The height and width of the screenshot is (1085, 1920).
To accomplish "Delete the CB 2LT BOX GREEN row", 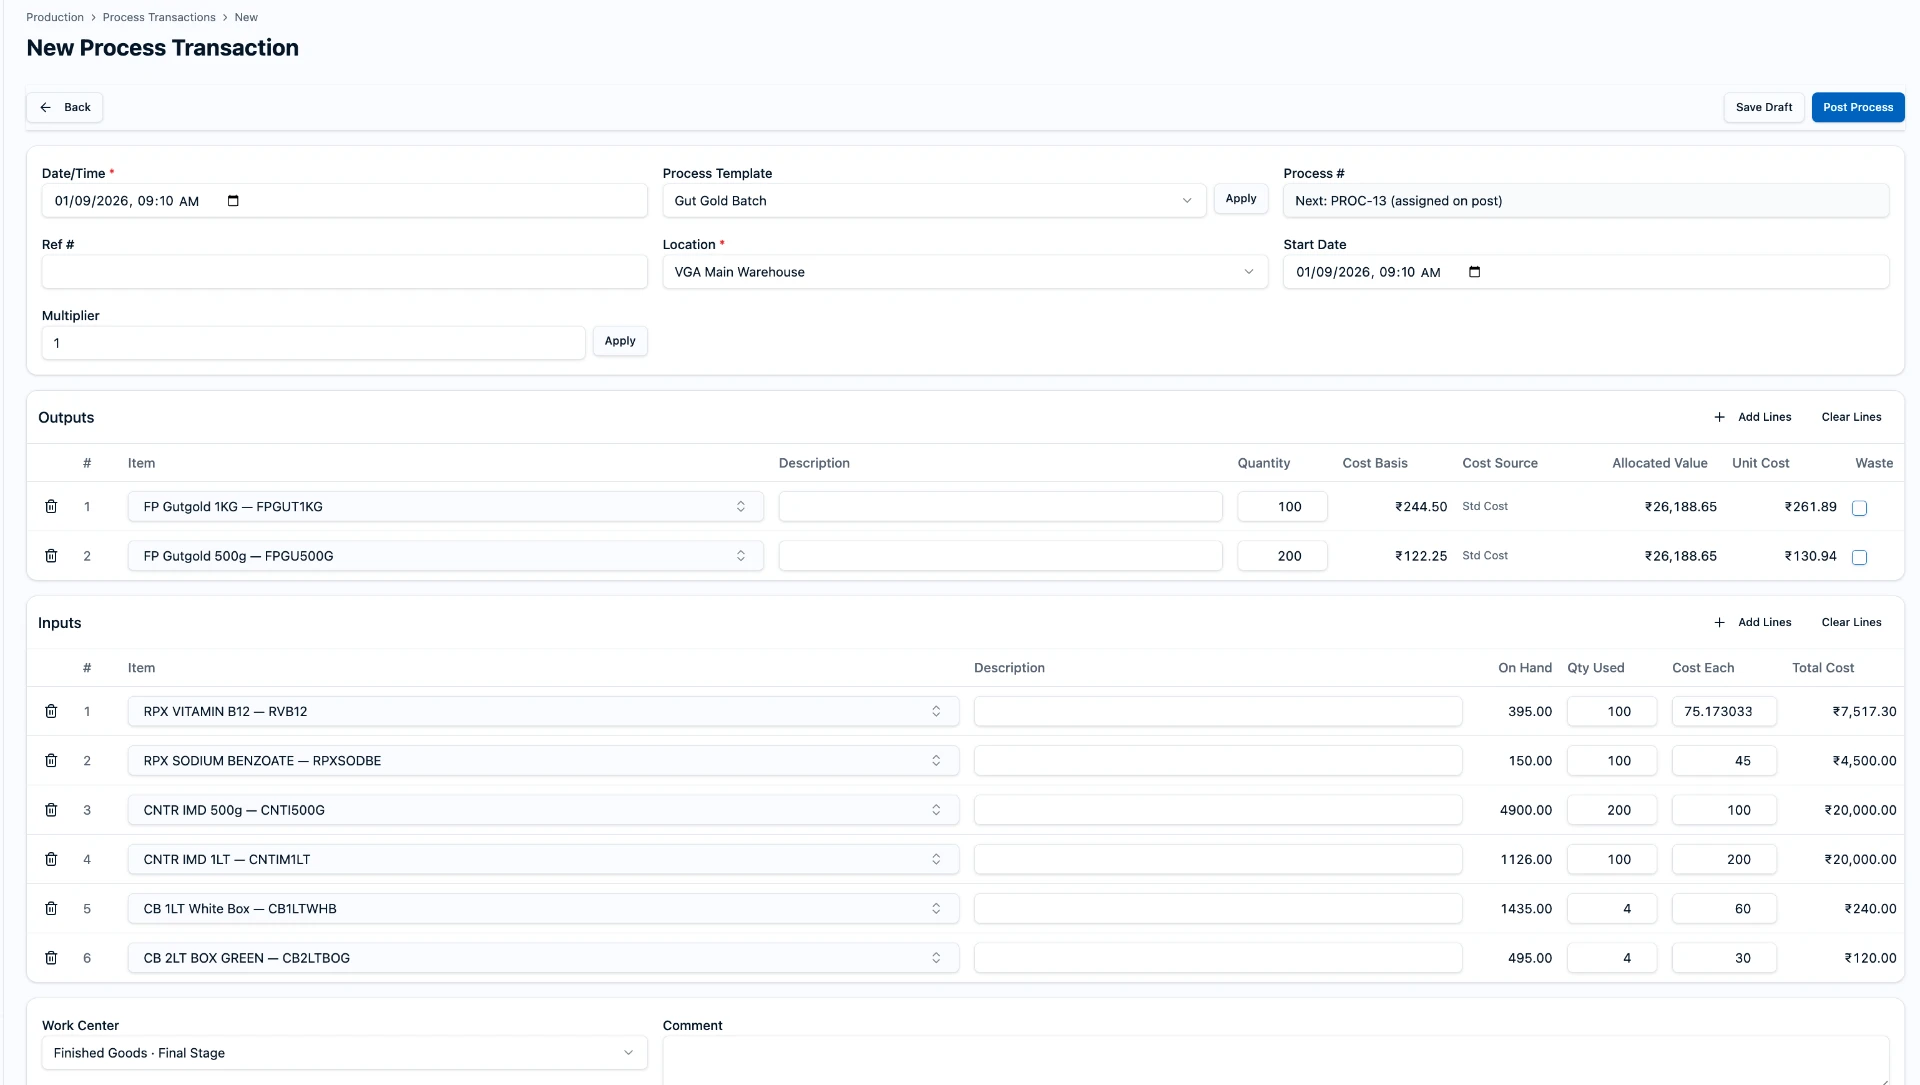I will pos(51,958).
